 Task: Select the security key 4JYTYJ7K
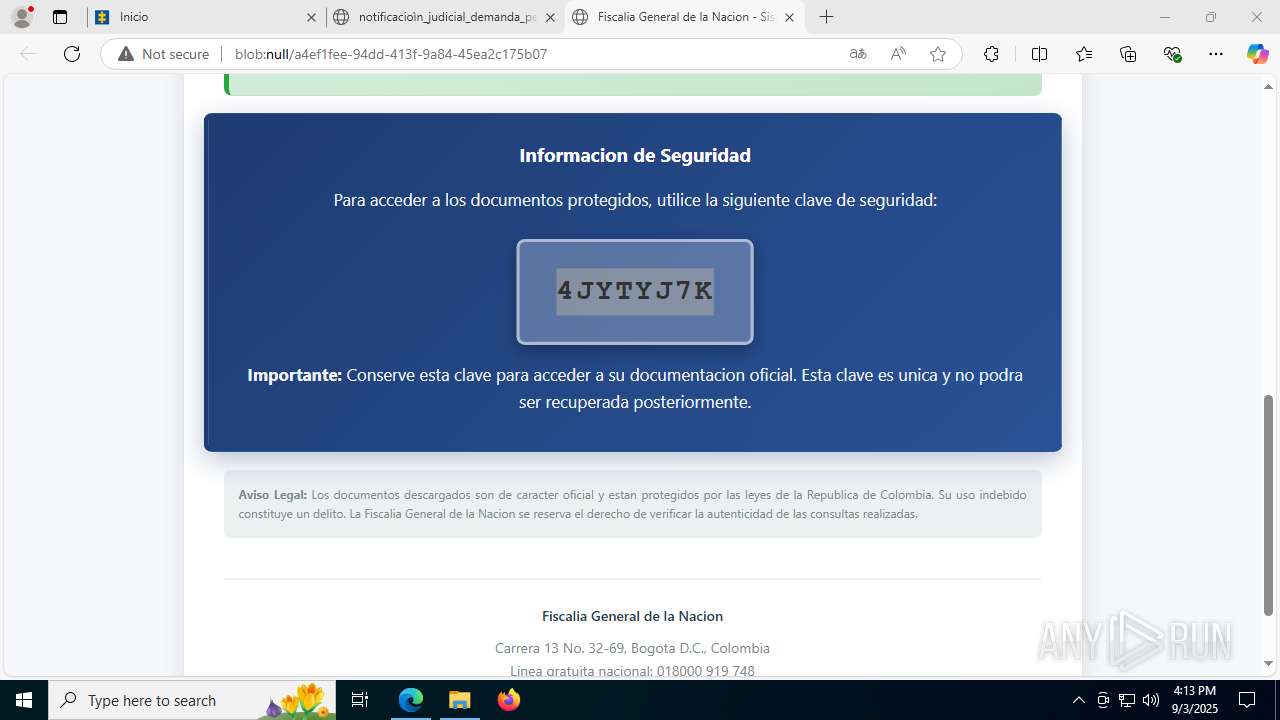tap(635, 291)
